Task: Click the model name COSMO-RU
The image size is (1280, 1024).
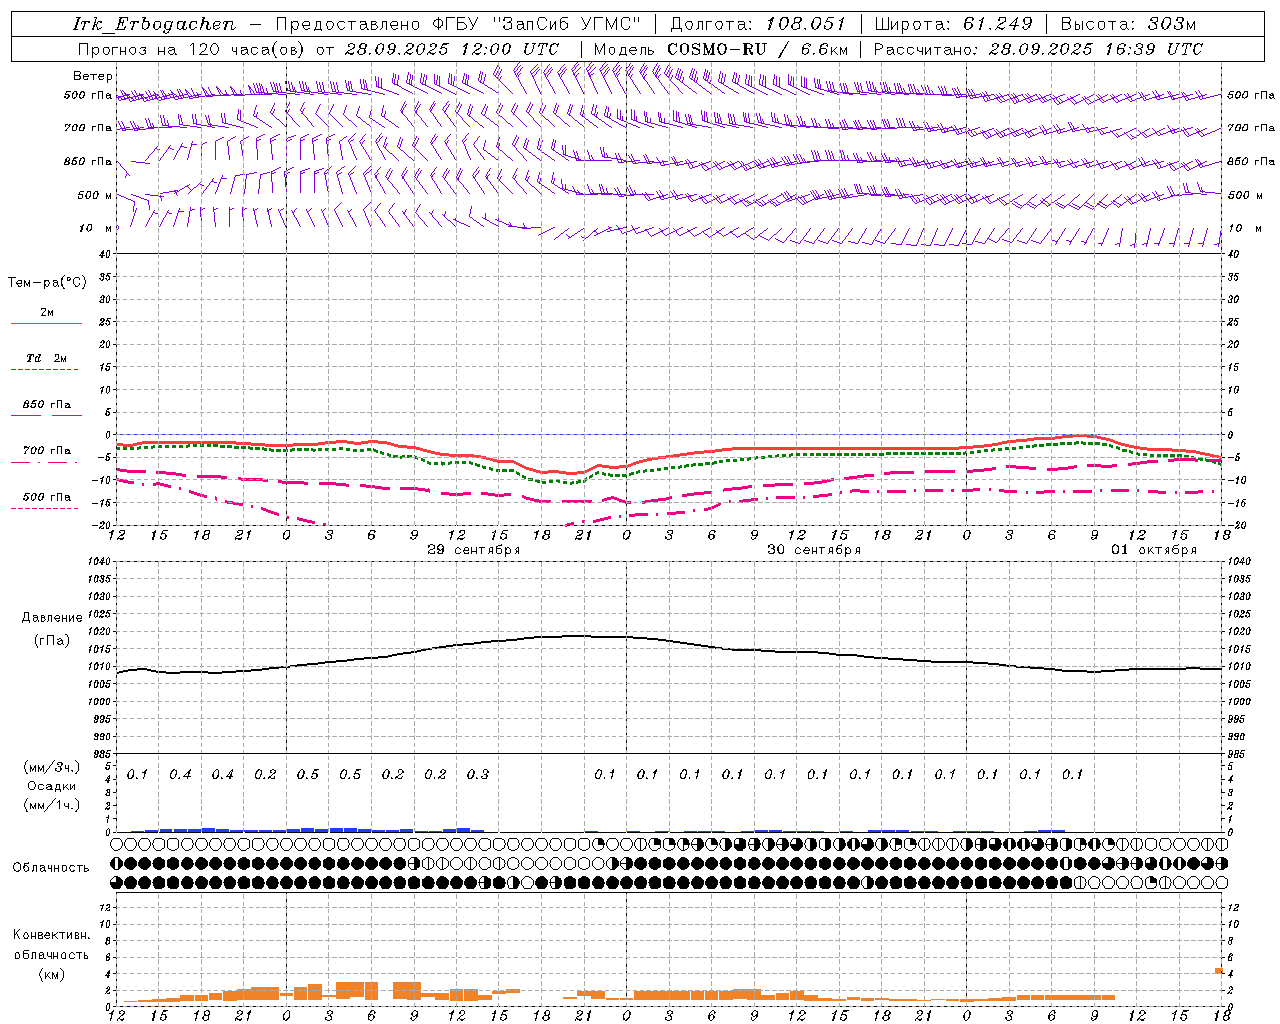Action: point(716,49)
